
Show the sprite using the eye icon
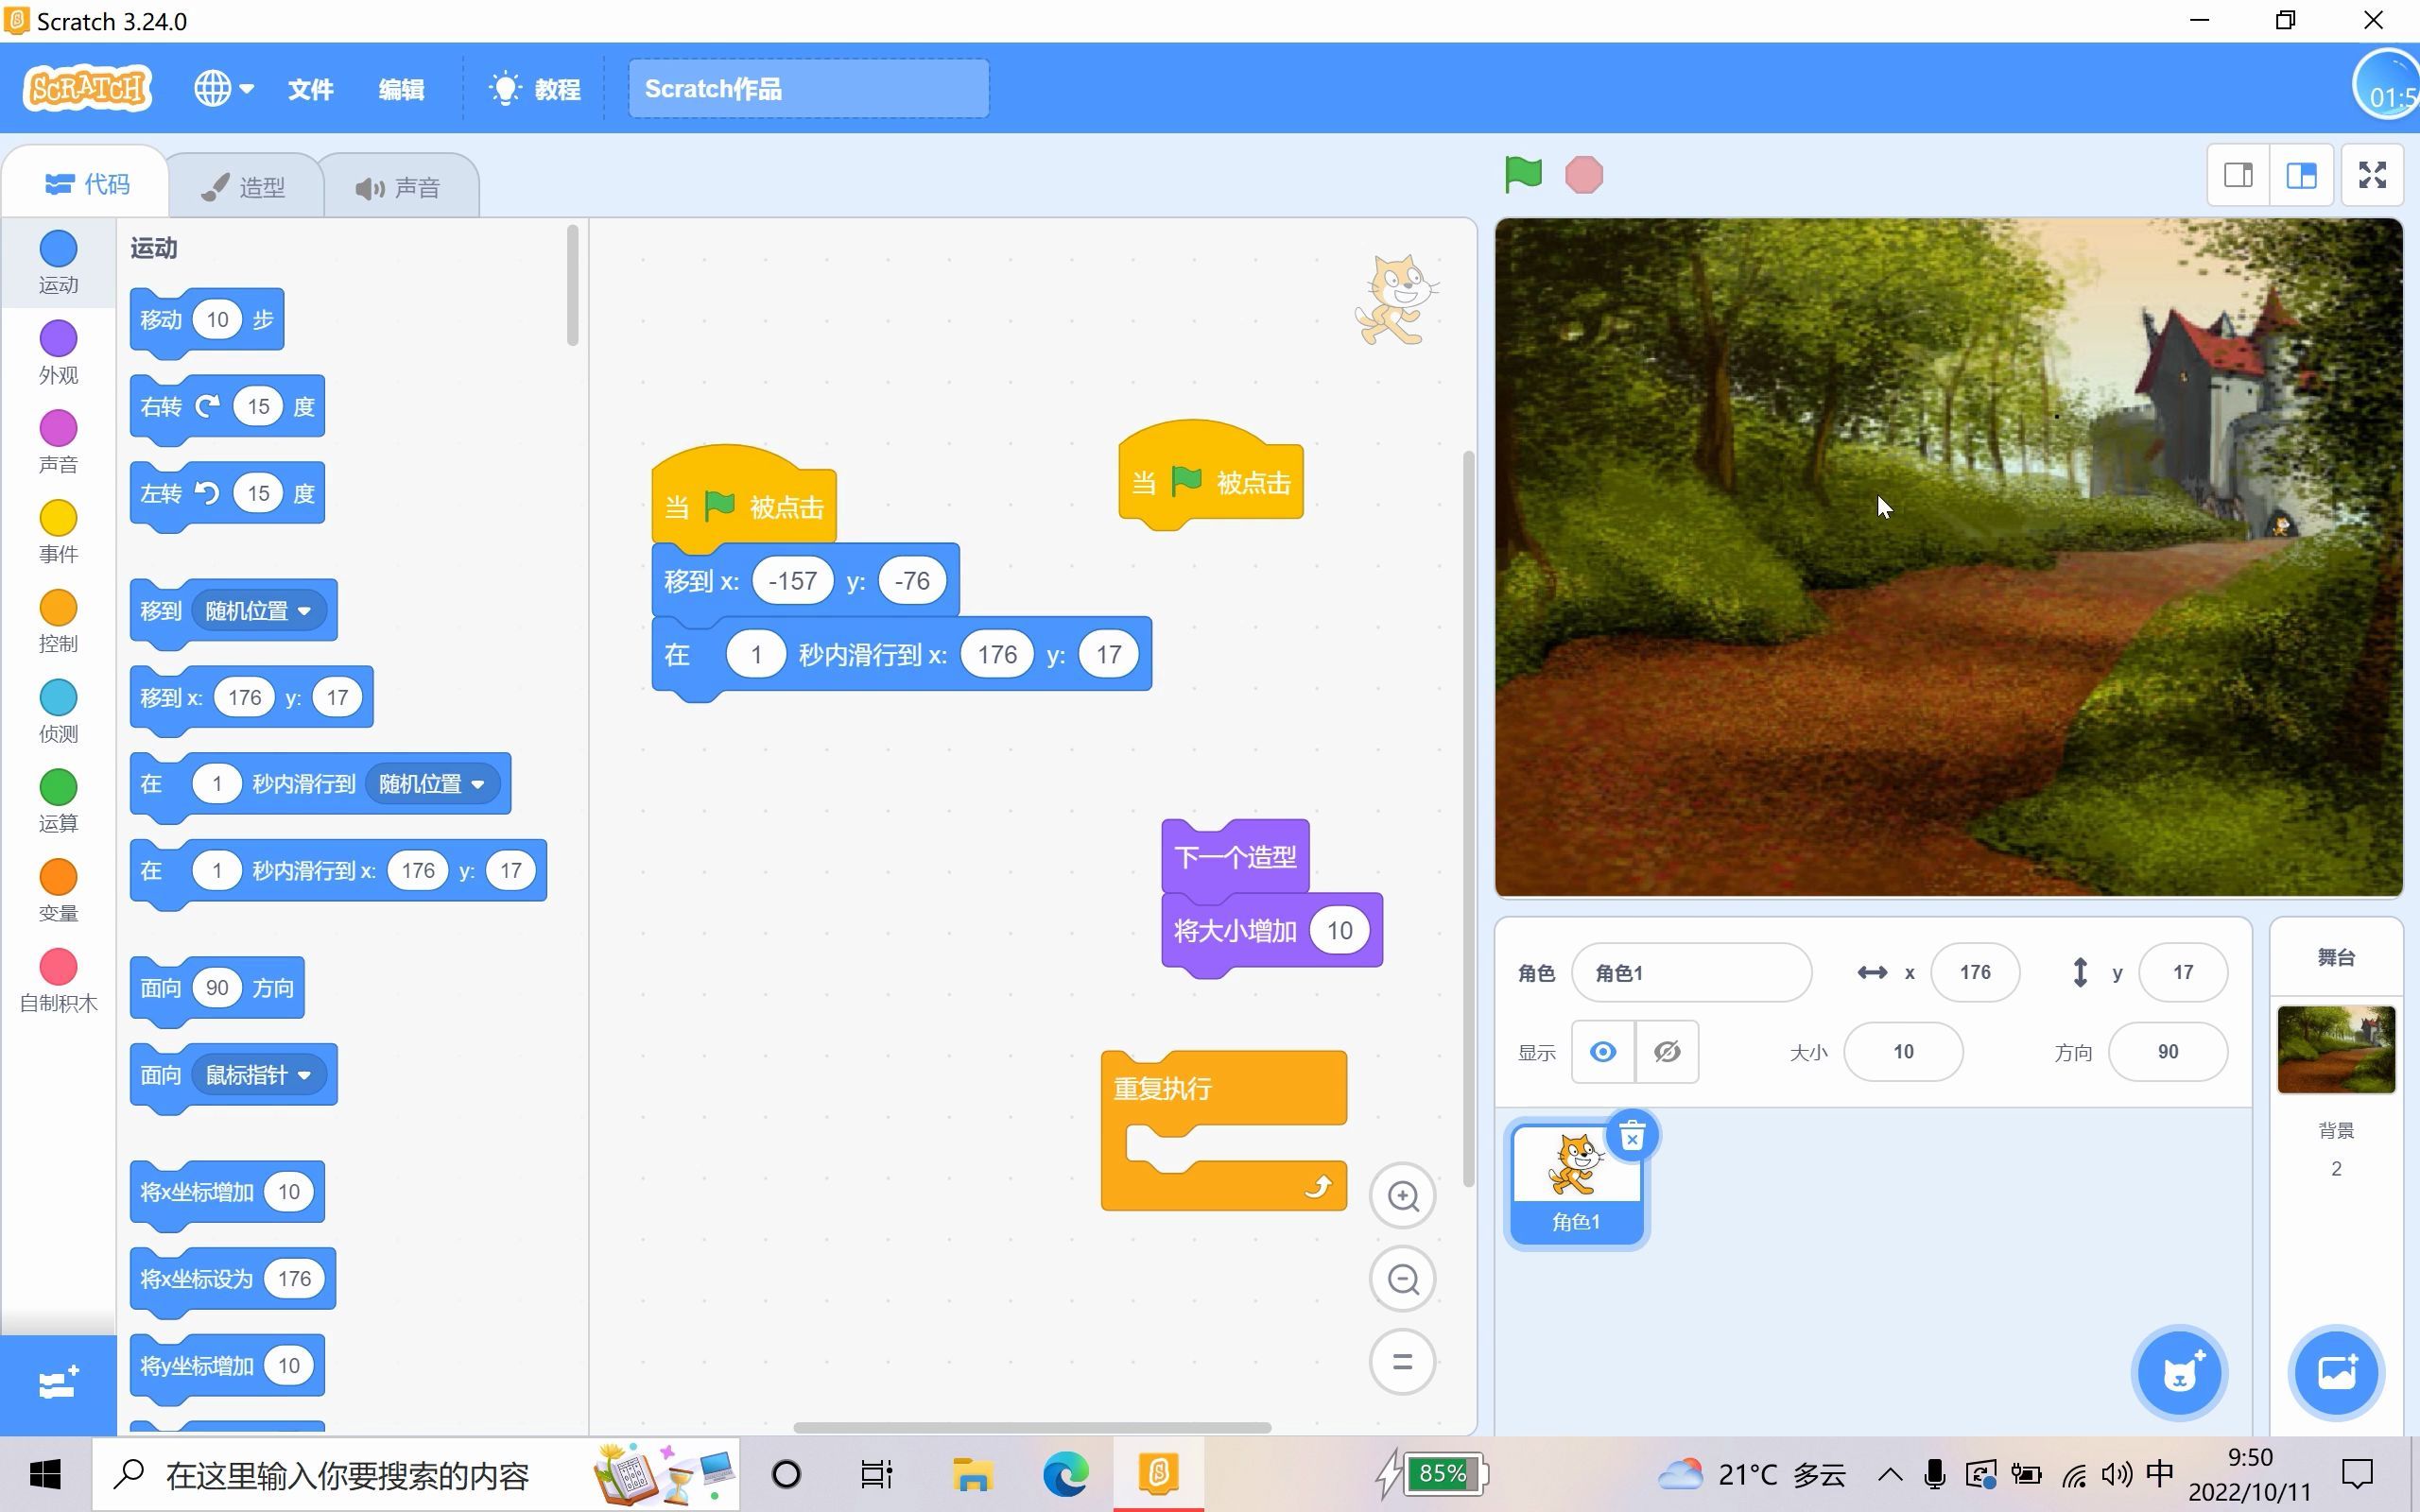pyautogui.click(x=1603, y=1052)
